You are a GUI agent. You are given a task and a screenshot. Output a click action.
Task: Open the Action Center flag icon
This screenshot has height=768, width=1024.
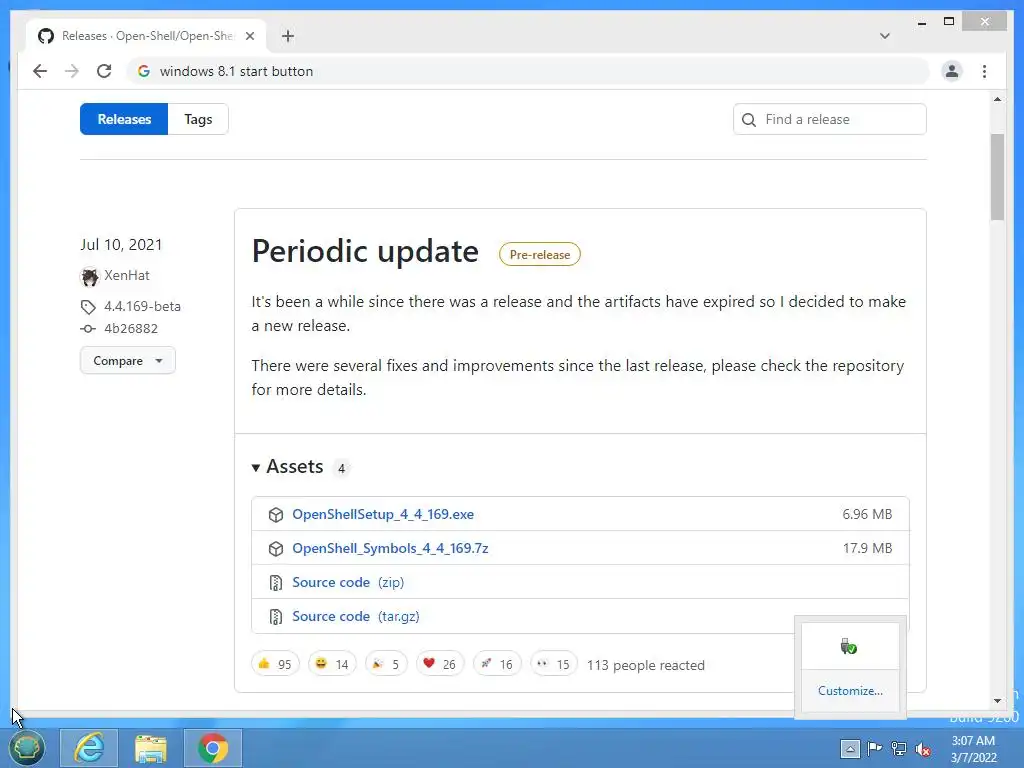874,748
